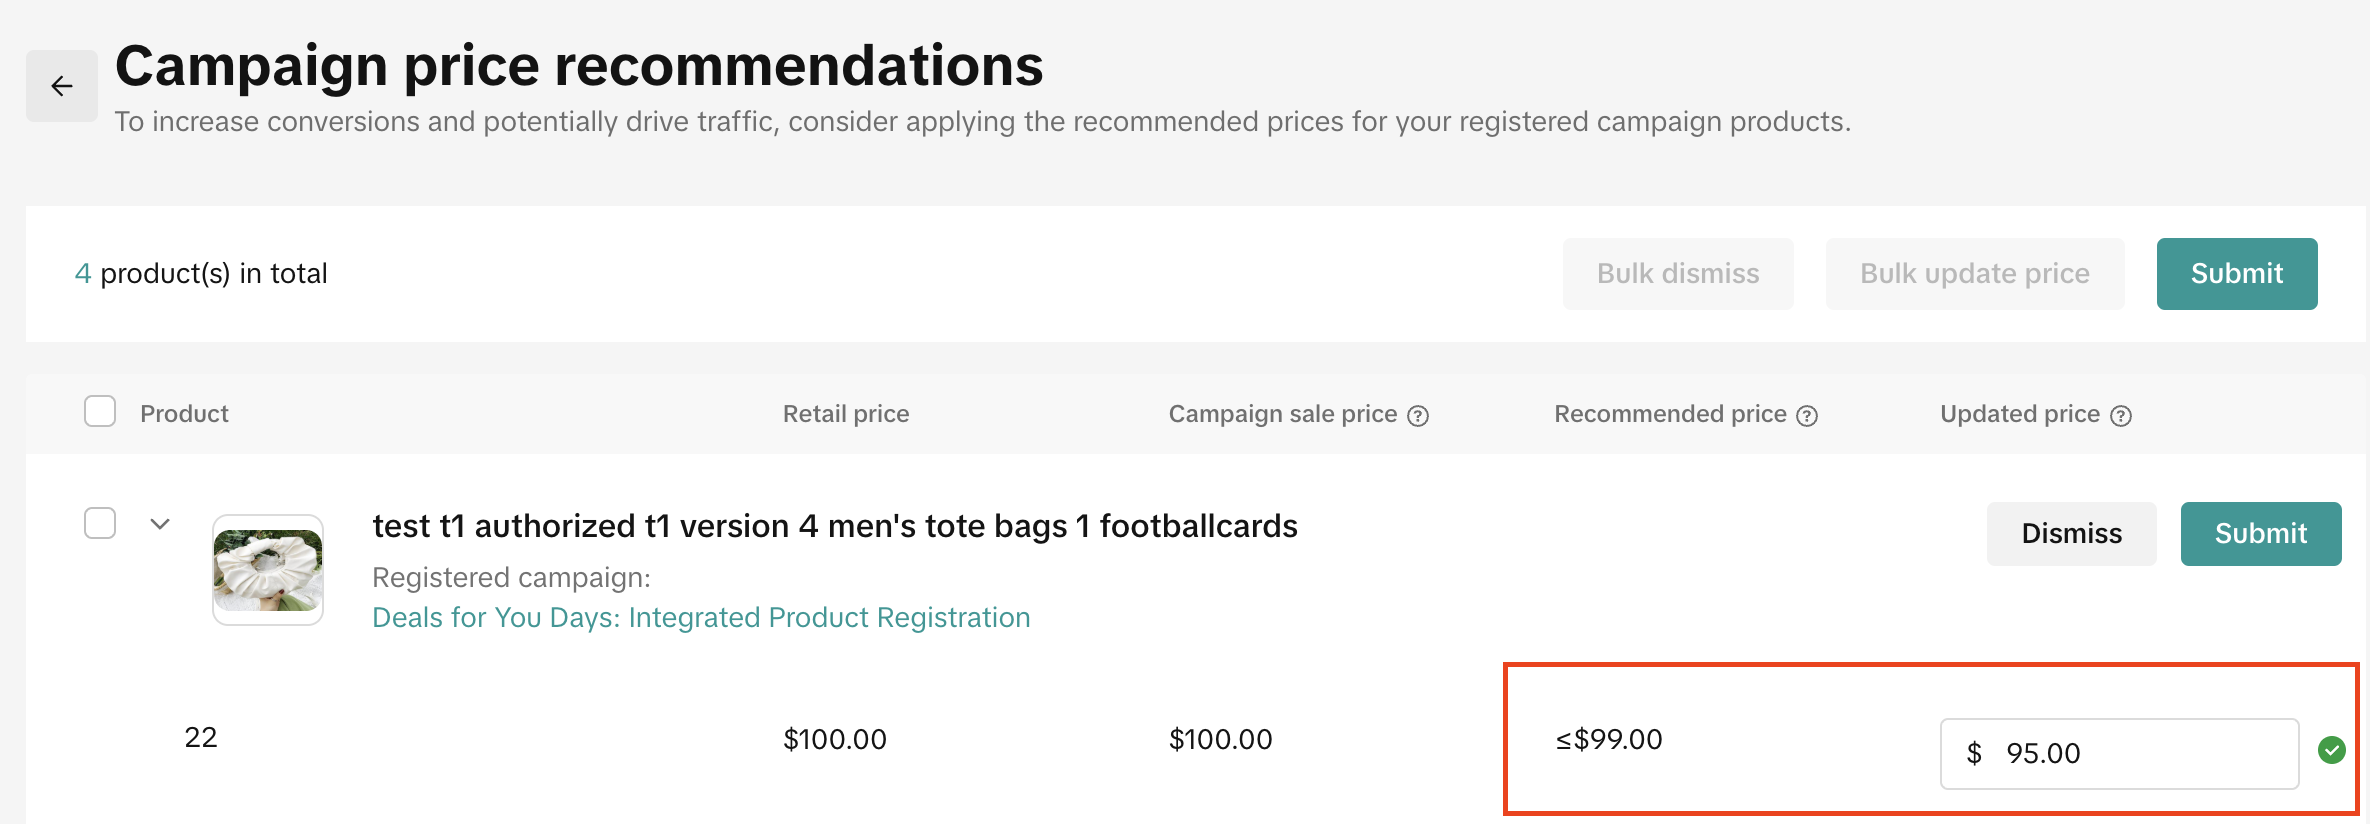Click the Retail price column header
Image resolution: width=2370 pixels, height=824 pixels.
click(x=846, y=414)
